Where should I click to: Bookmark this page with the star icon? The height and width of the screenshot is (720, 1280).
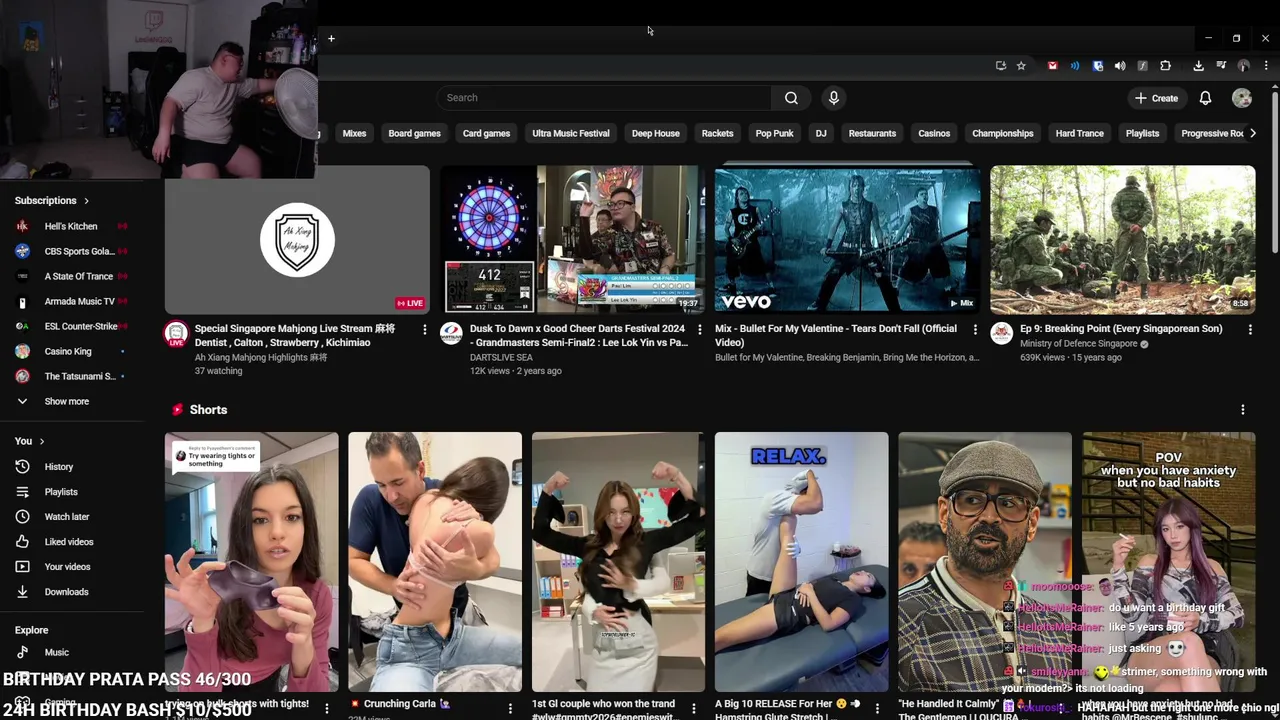1021,66
